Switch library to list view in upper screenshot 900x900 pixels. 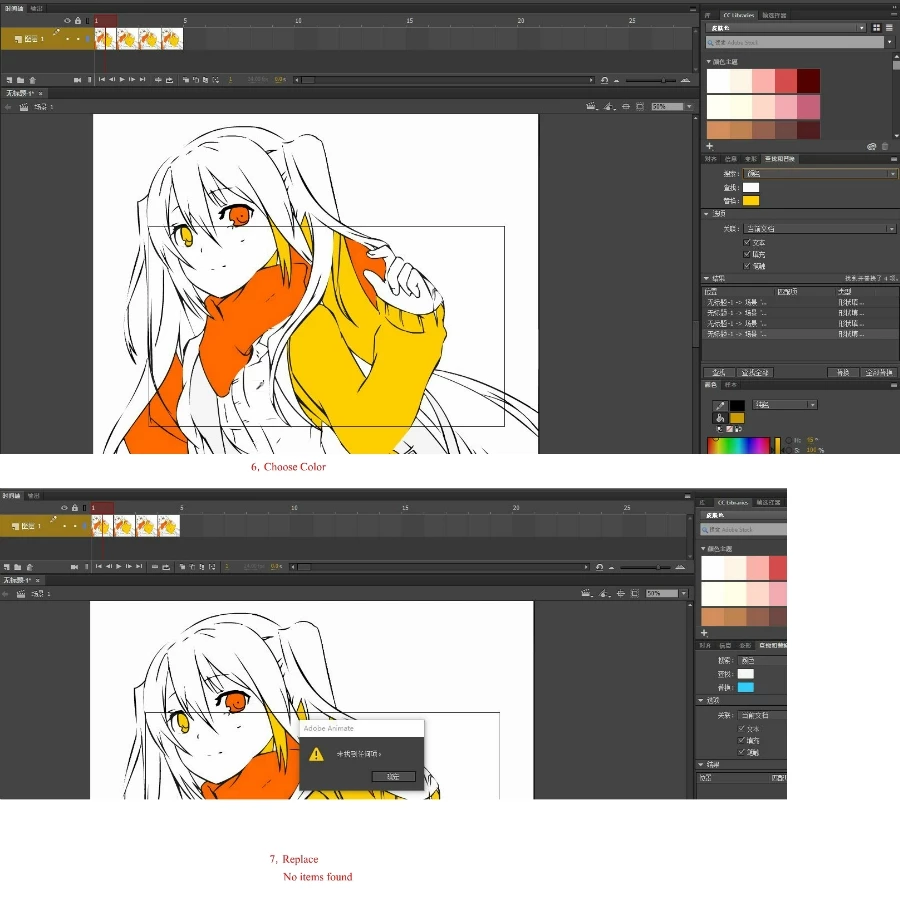tap(891, 28)
